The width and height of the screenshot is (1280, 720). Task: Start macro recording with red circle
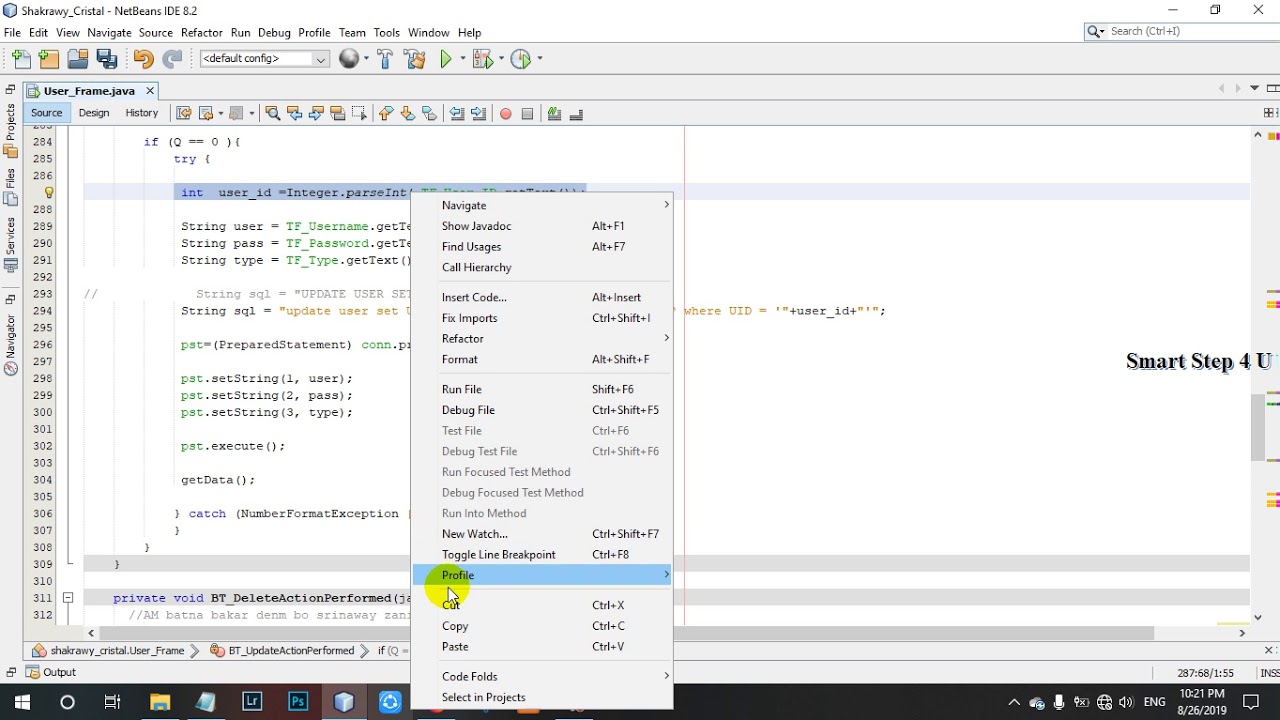pos(505,113)
